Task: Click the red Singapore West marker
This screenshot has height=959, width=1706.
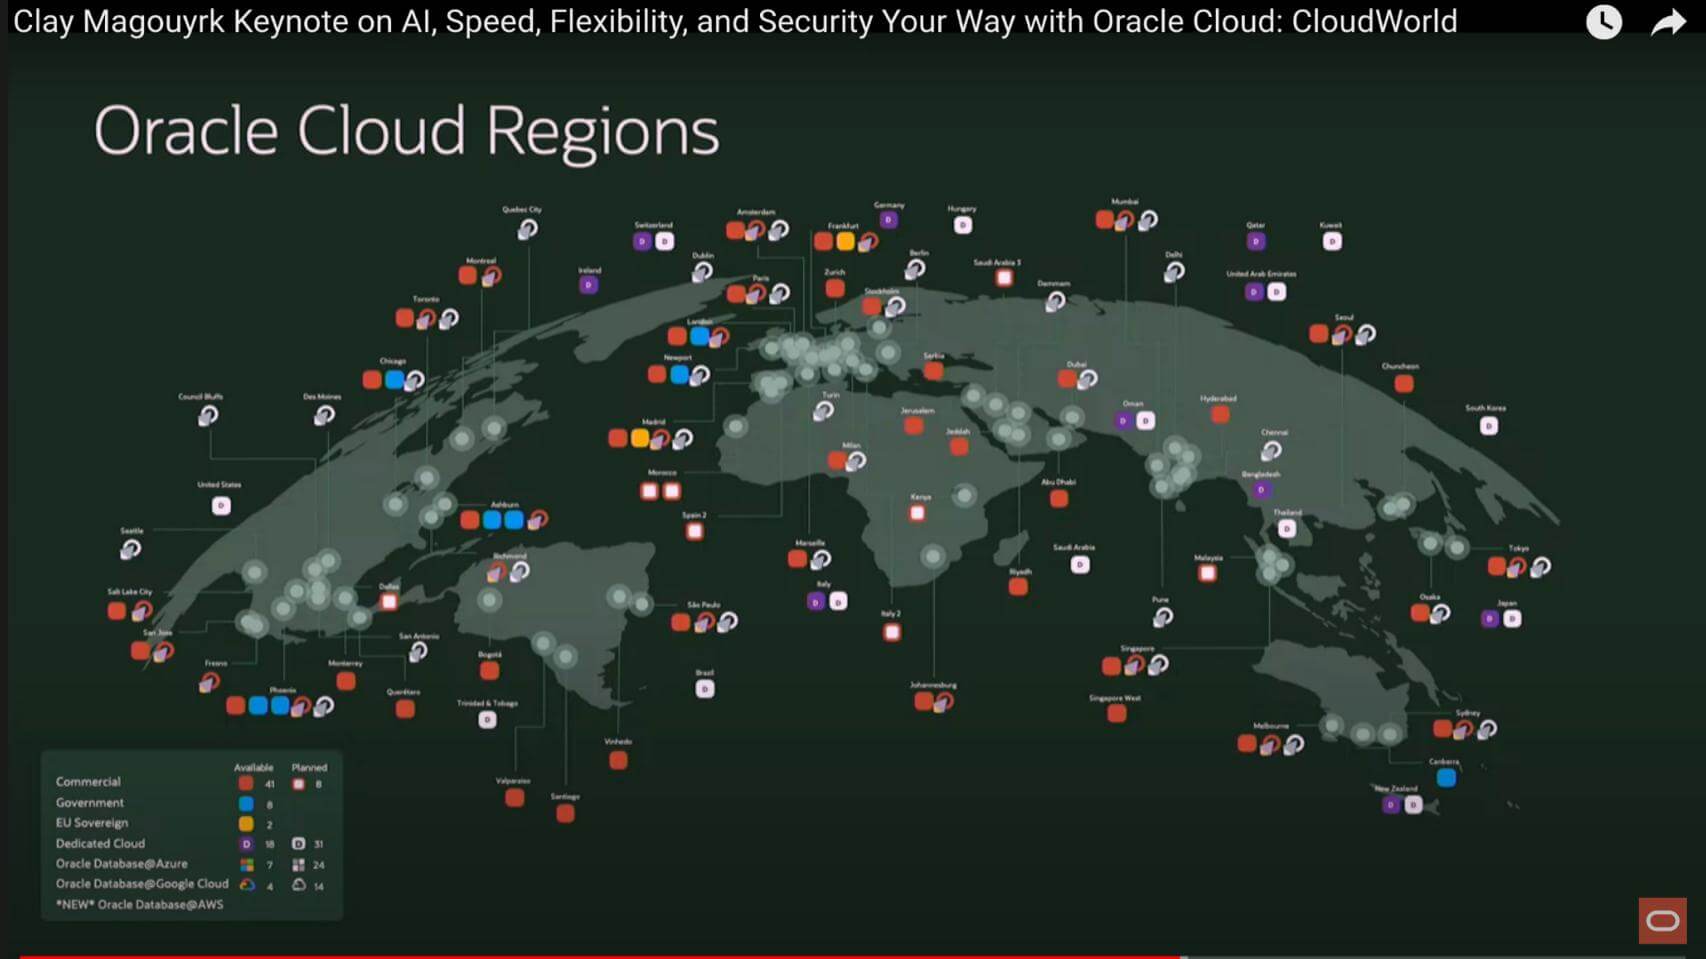Action: coord(1117,713)
